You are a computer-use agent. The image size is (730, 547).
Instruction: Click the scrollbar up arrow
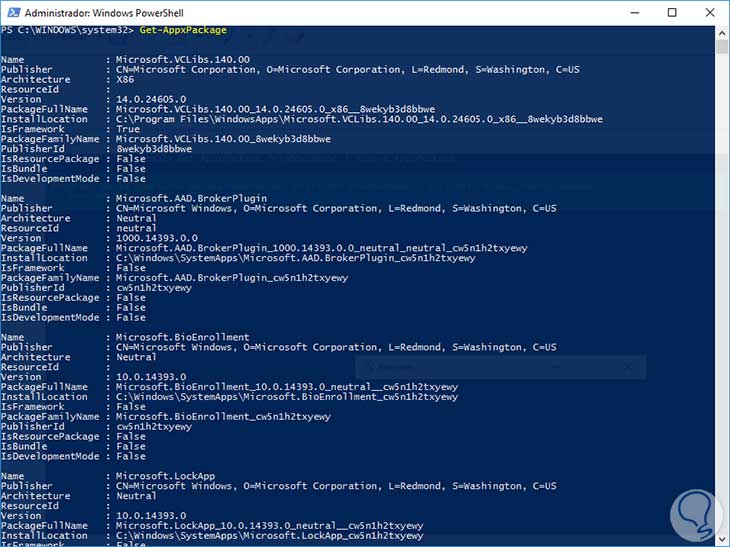[x=722, y=33]
